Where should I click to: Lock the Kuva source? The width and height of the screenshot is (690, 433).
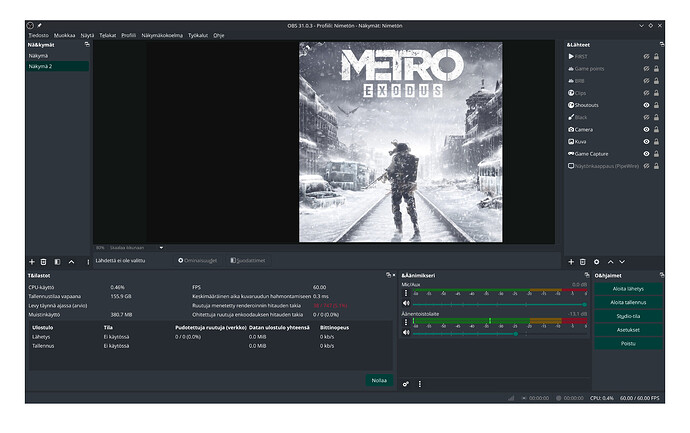(656, 142)
